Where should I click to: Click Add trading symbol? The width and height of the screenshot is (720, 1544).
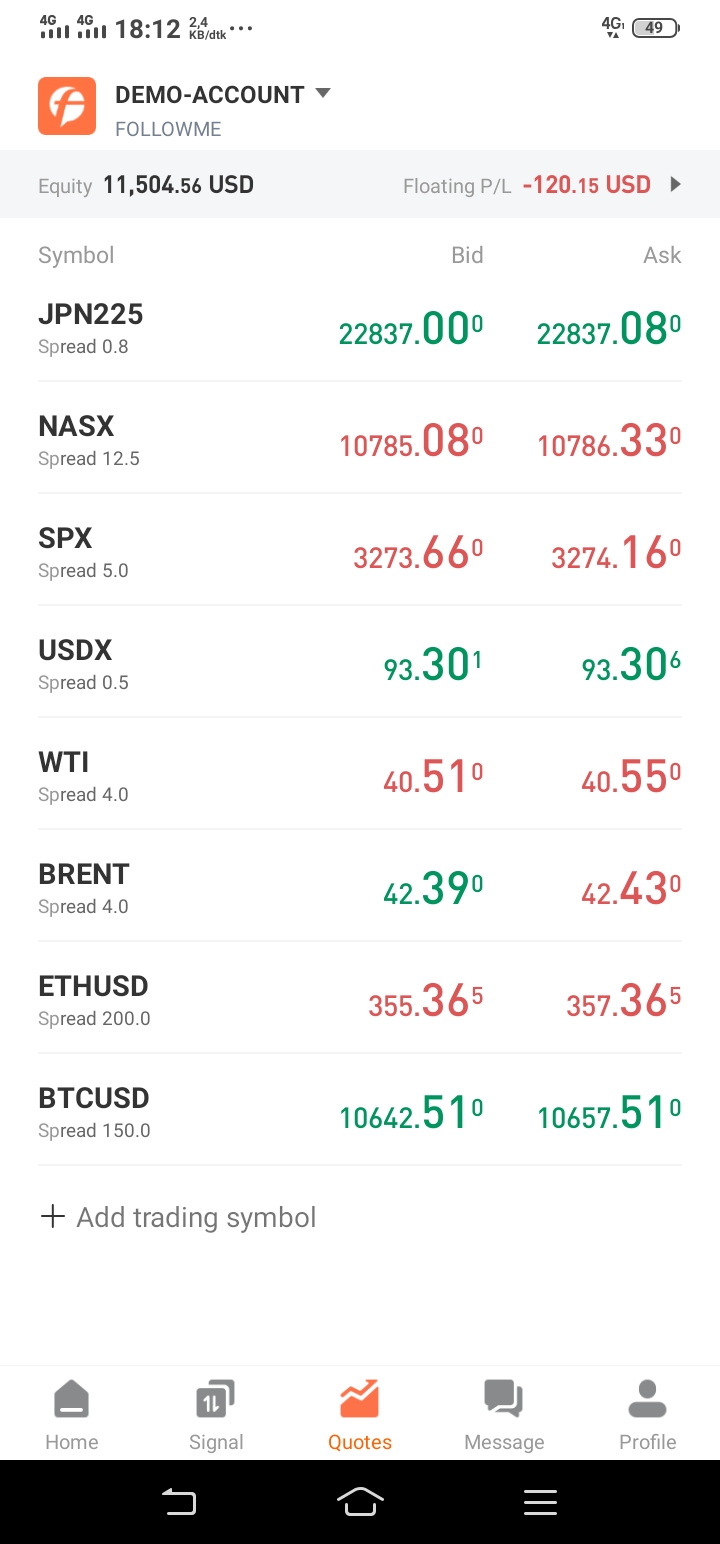click(x=178, y=1217)
